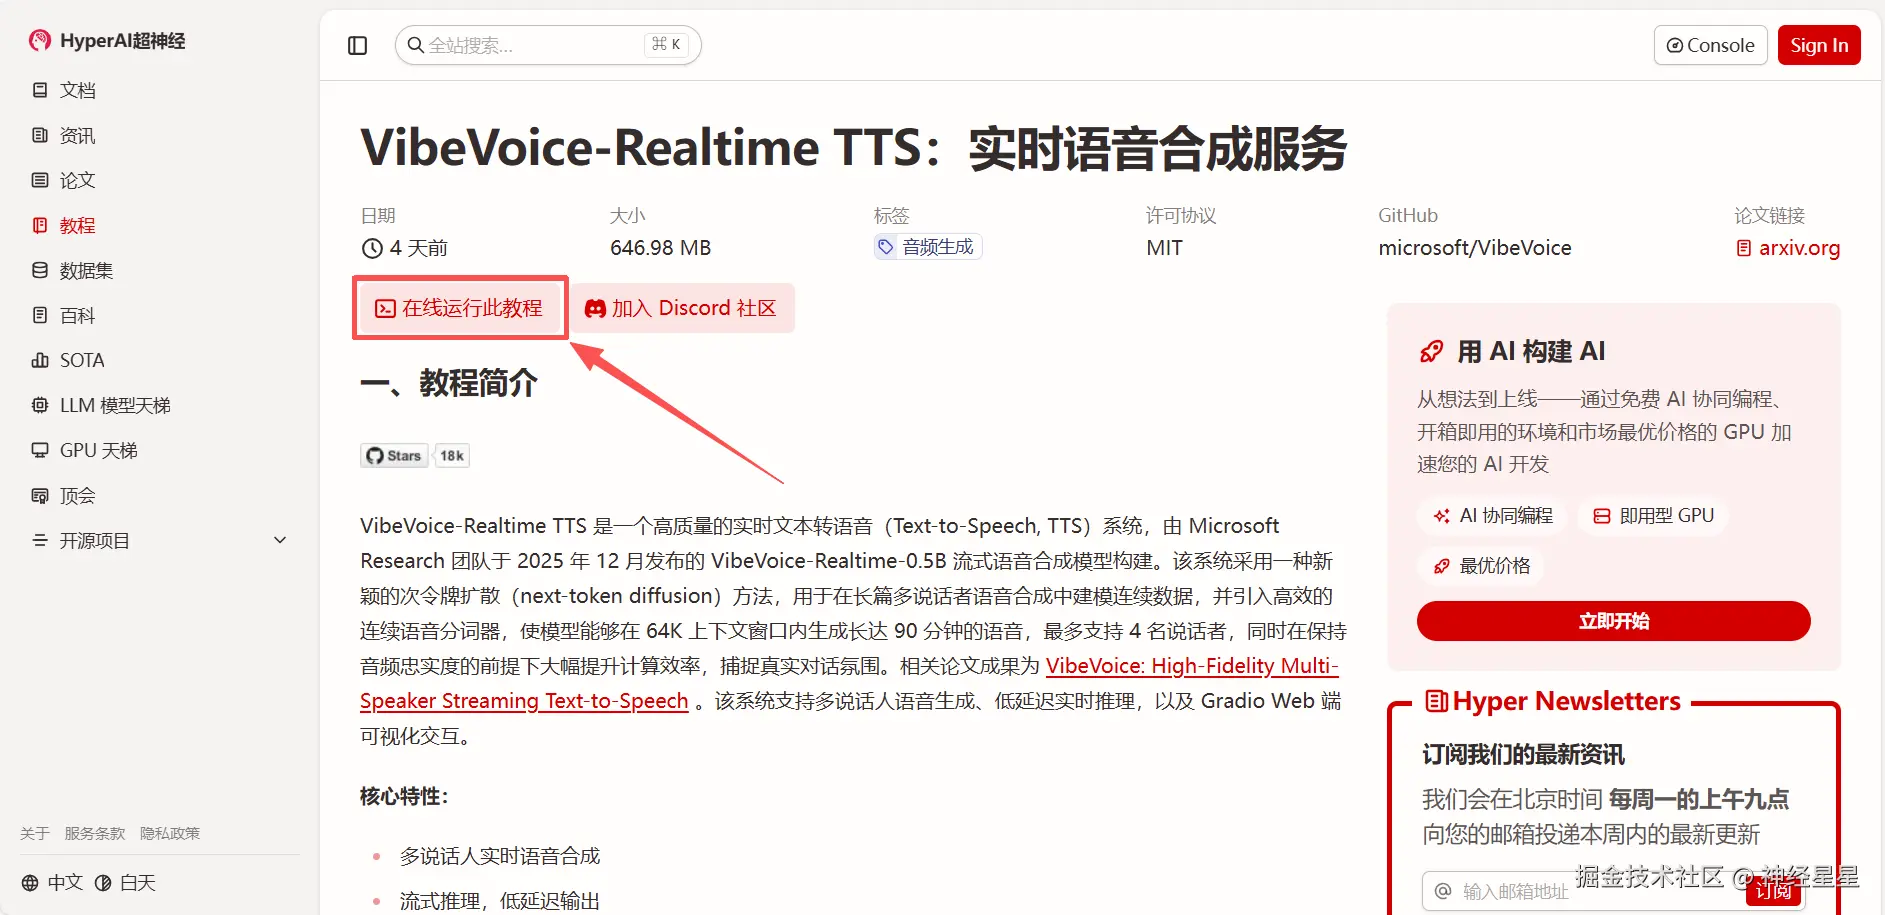Click the 订阅 subscribe button

click(x=1773, y=890)
